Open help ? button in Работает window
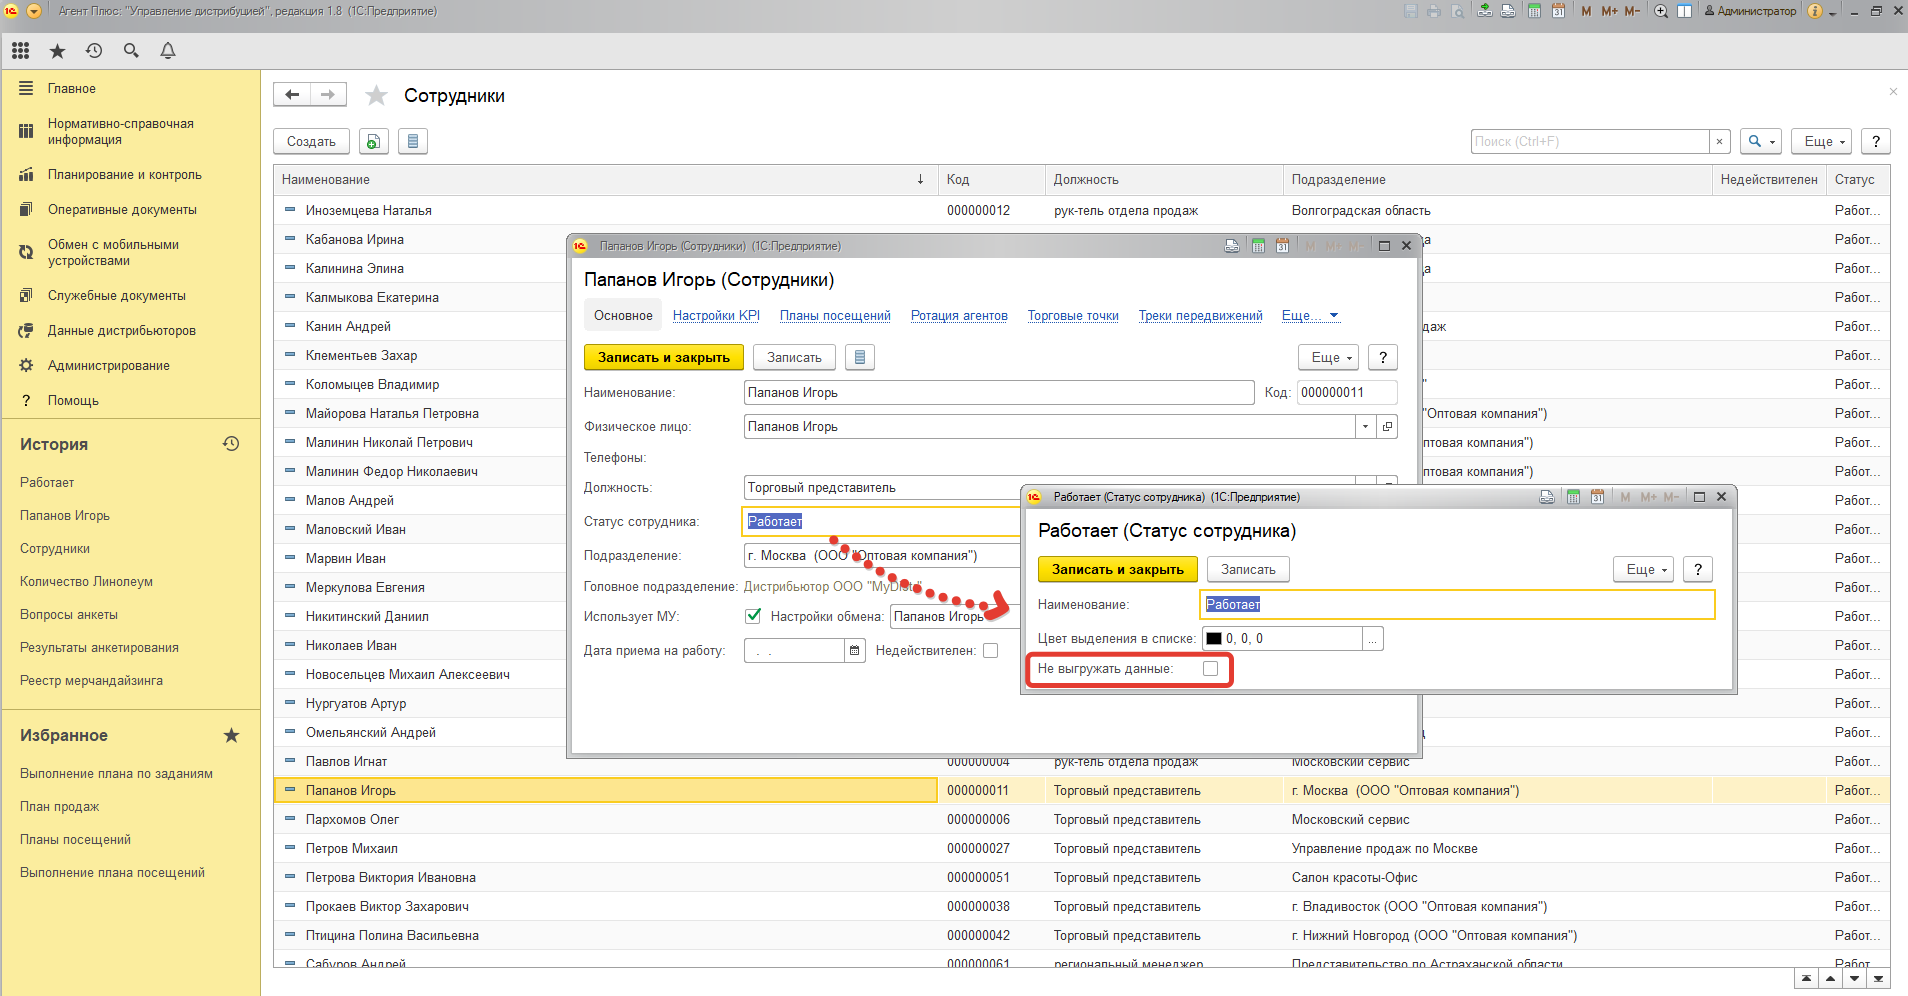The height and width of the screenshot is (996, 1908). tap(1698, 569)
